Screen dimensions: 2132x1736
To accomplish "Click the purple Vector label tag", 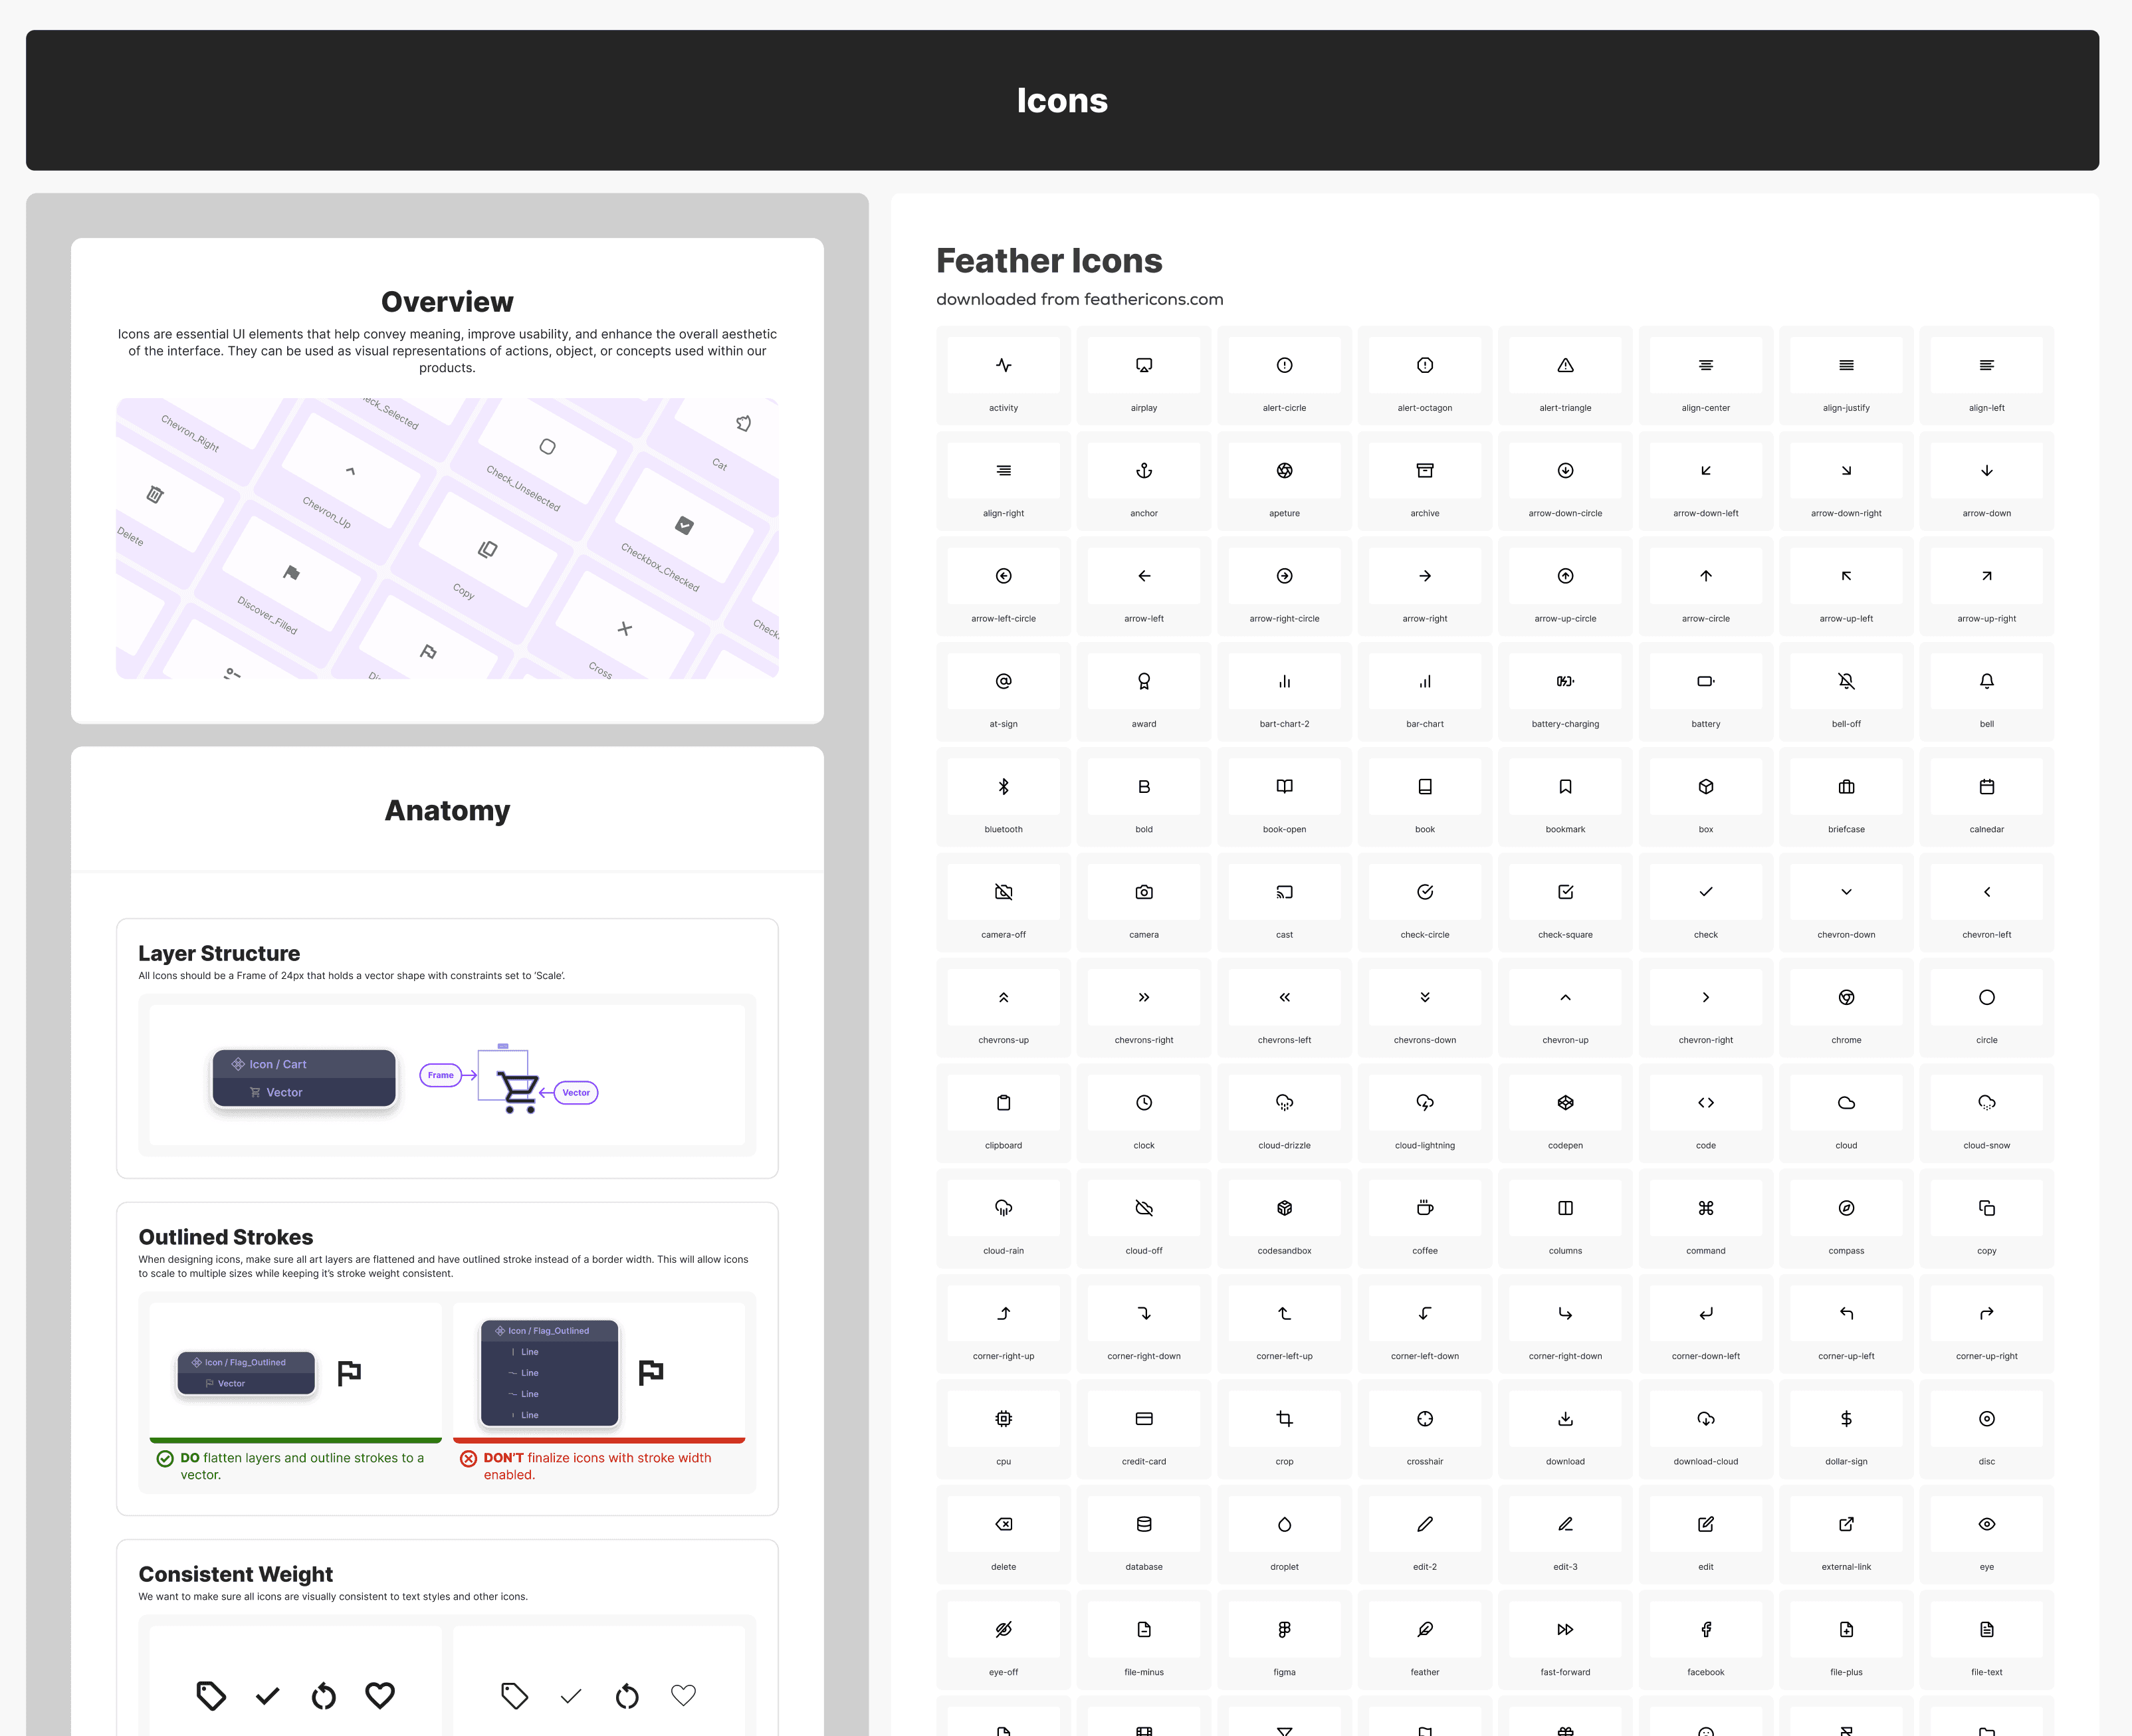I will 576,1093.
